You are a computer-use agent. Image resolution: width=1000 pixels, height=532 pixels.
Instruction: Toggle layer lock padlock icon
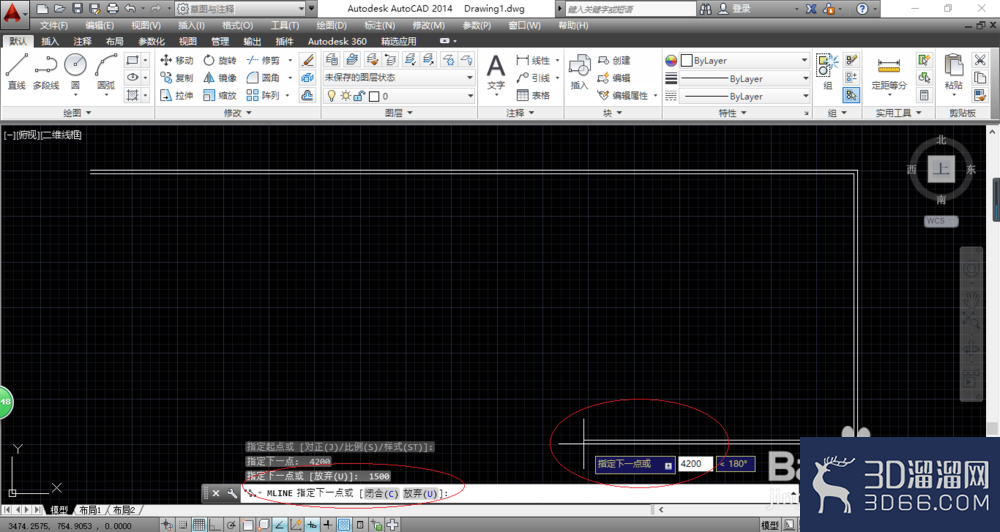pos(359,96)
